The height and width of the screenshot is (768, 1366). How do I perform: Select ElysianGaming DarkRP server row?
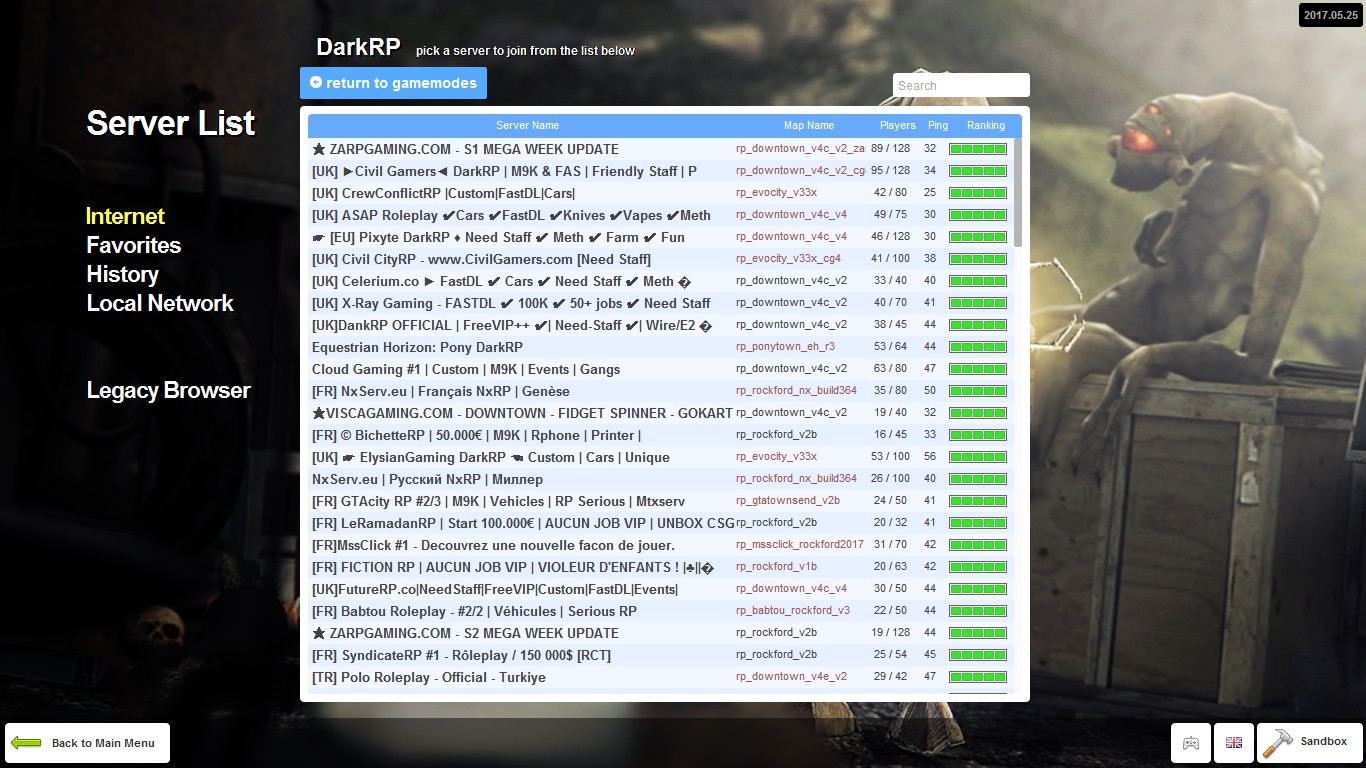tap(660, 457)
